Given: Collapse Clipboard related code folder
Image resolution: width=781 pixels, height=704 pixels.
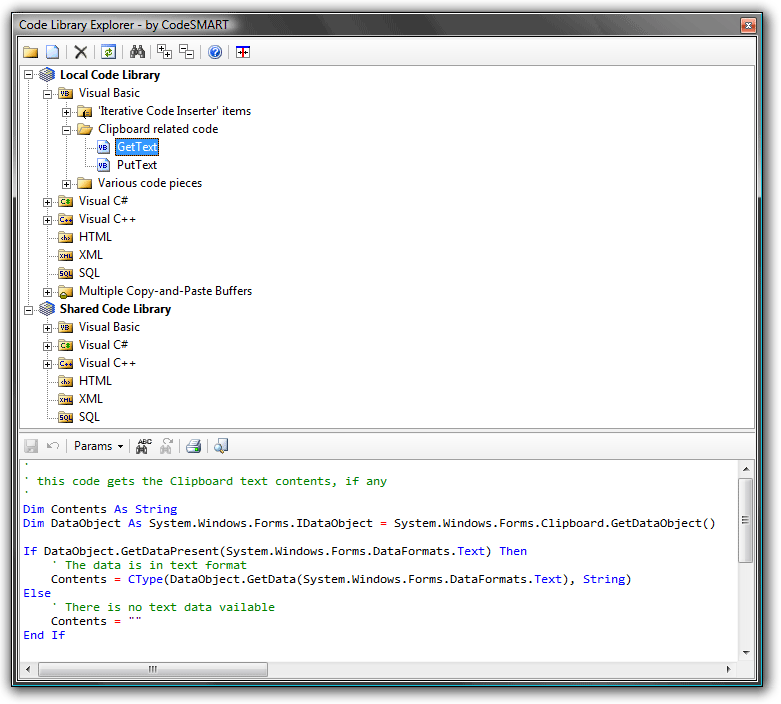Looking at the screenshot, I should pos(66,130).
